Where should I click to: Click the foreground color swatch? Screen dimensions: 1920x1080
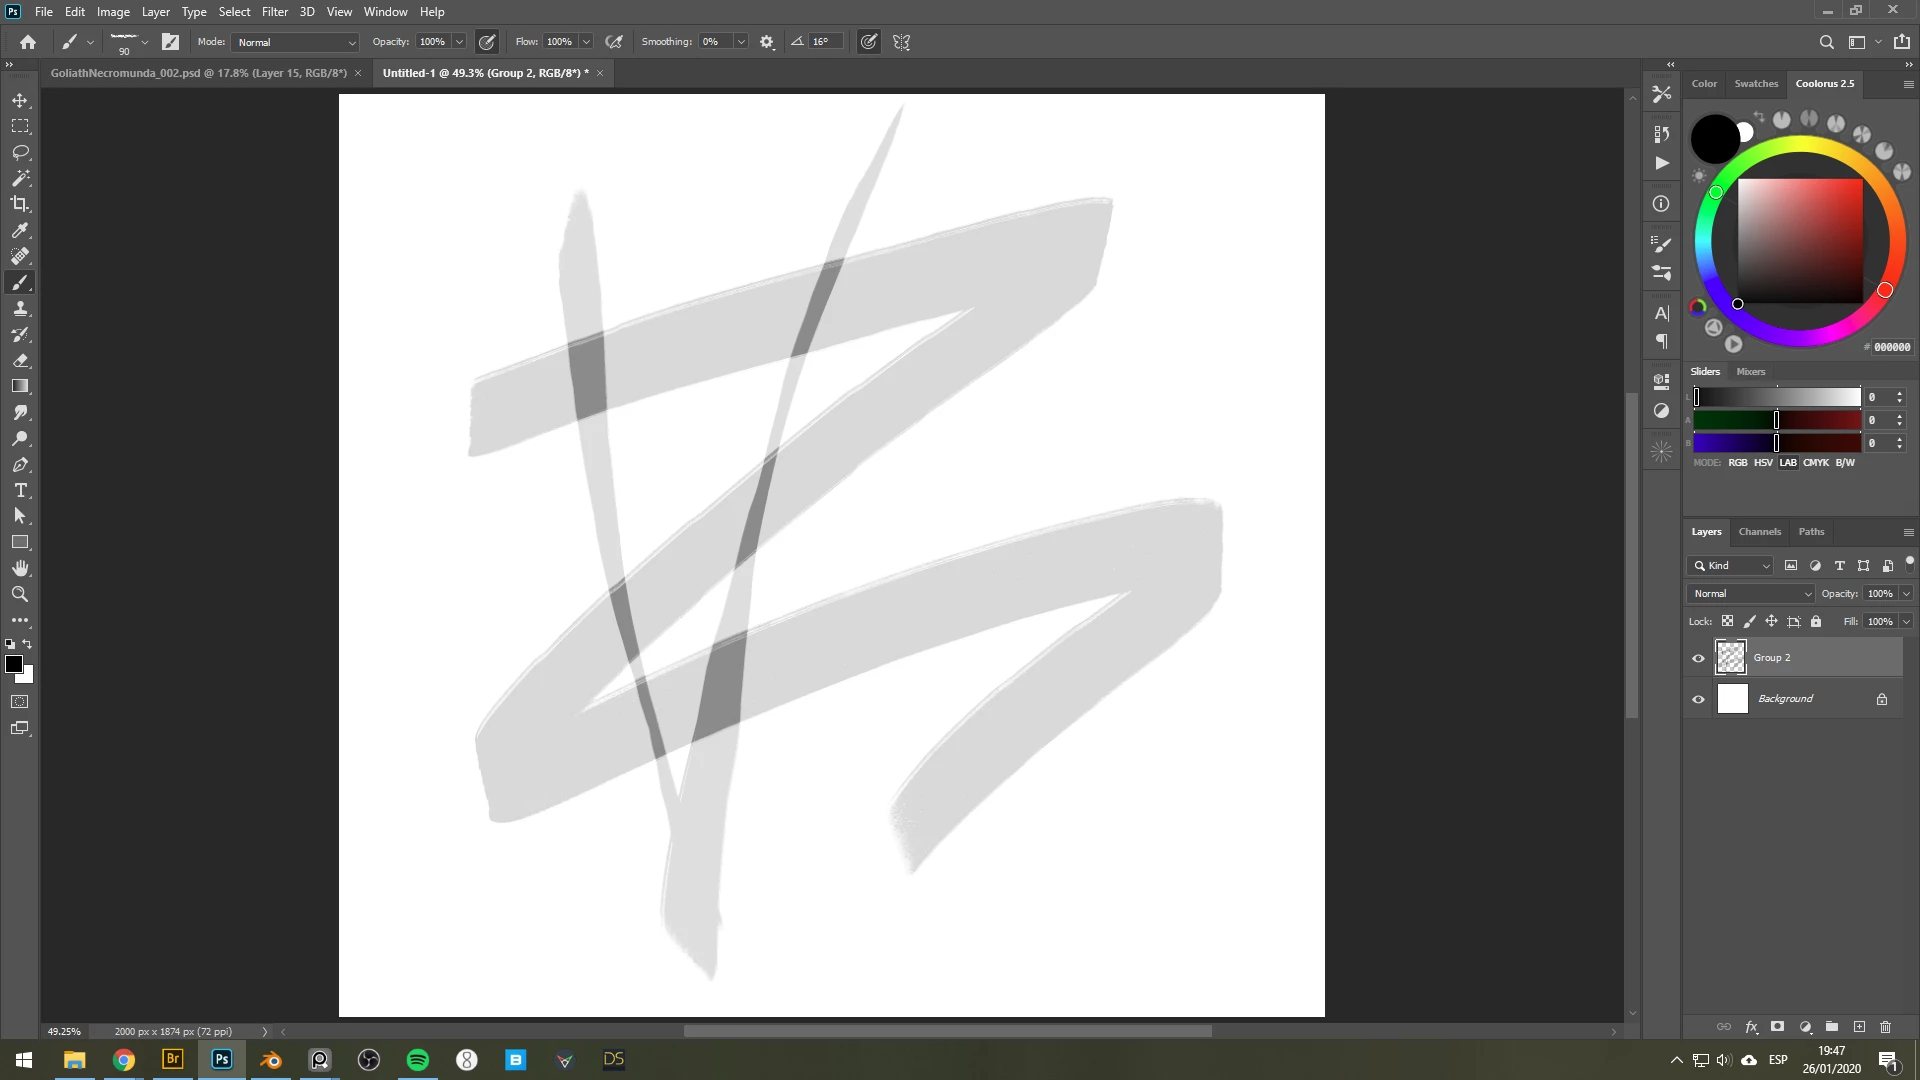(x=14, y=665)
